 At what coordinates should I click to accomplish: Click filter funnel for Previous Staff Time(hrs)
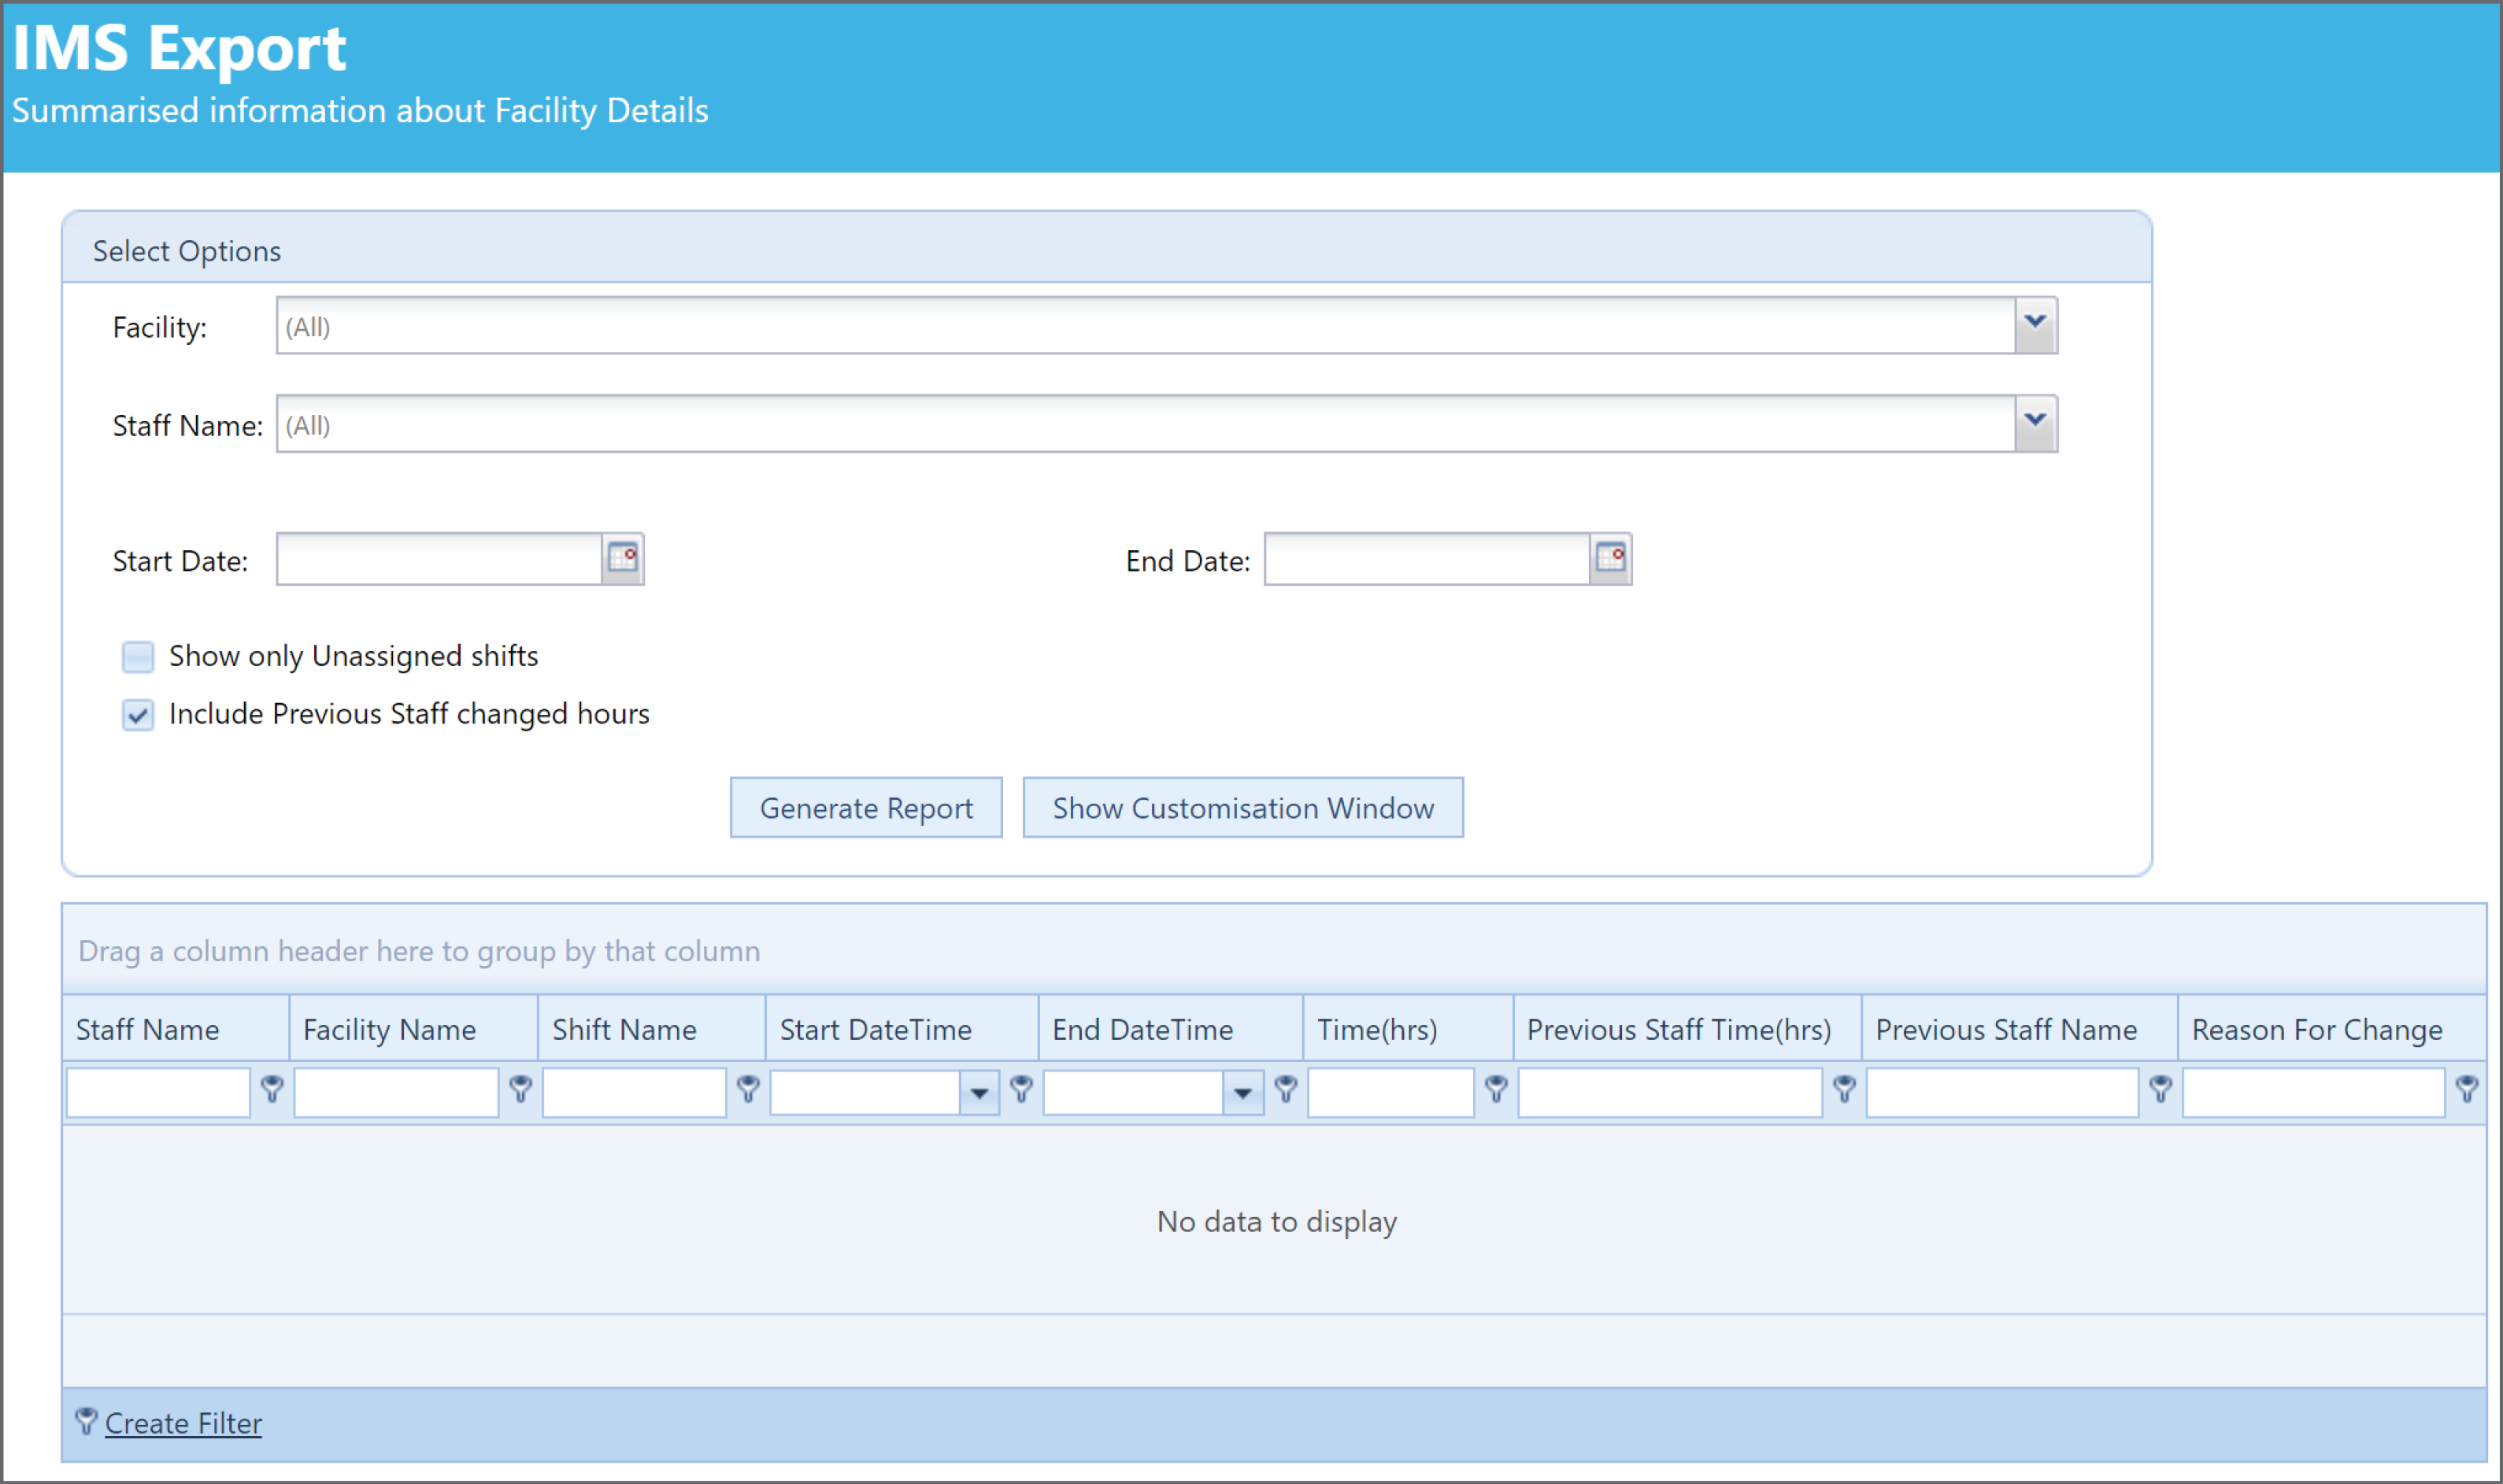(x=1845, y=1089)
